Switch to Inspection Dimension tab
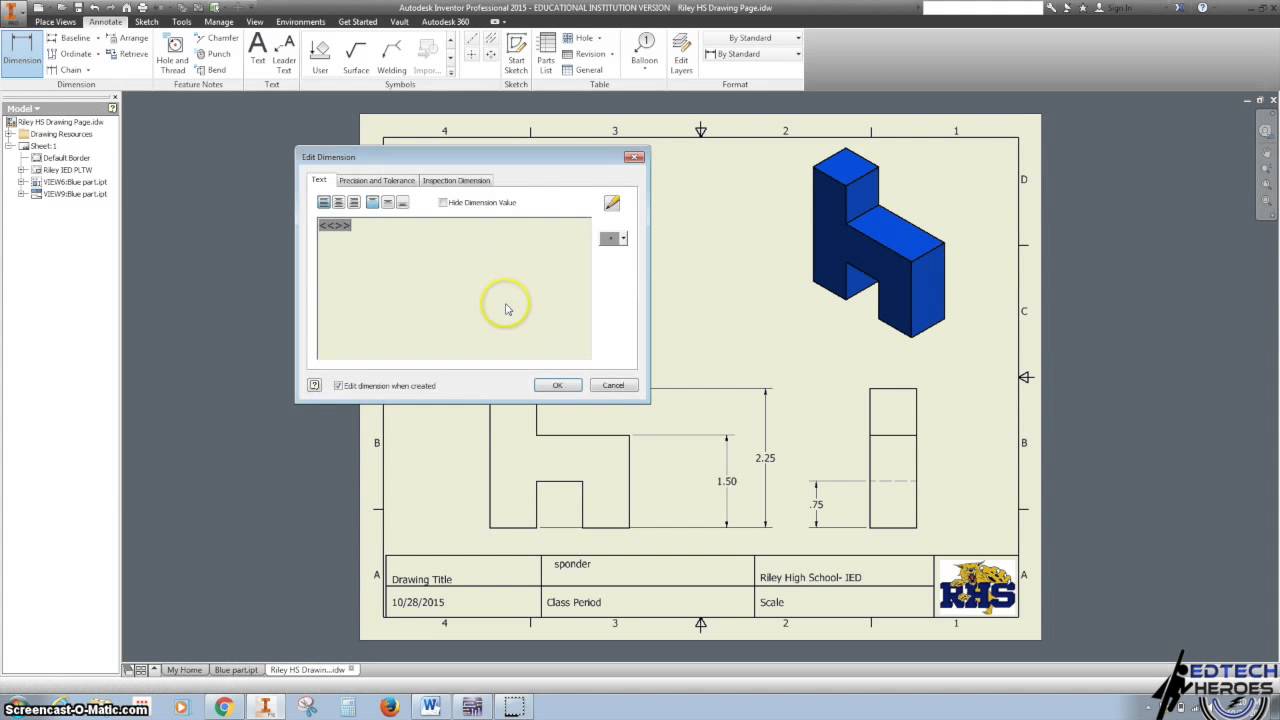This screenshot has height=720, width=1280. [x=456, y=180]
